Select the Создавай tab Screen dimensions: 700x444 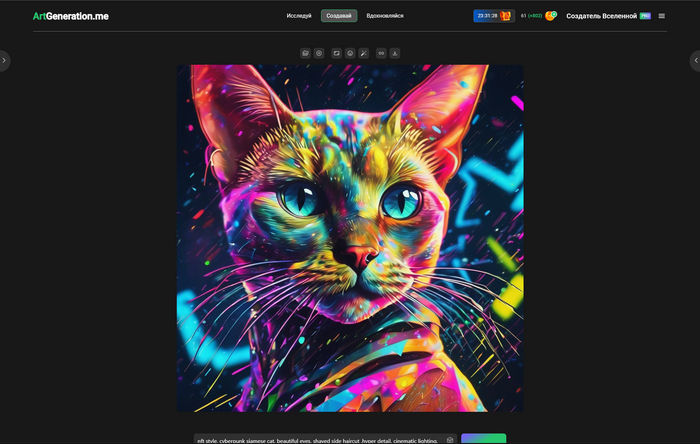(339, 16)
